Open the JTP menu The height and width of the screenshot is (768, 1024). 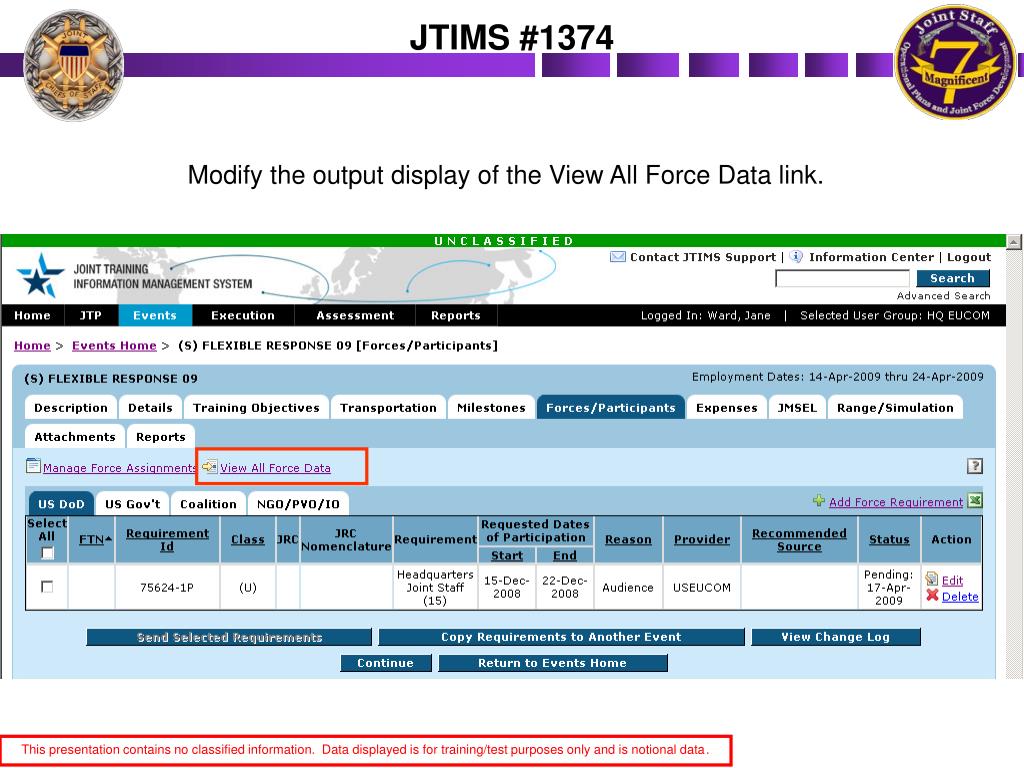coord(90,315)
